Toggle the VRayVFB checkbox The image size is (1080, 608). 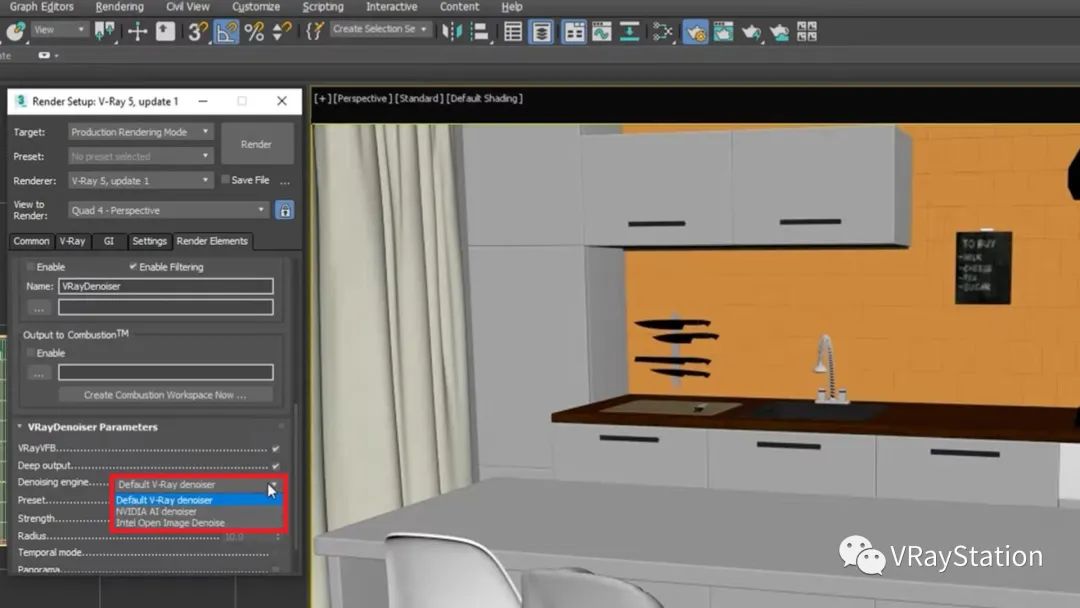point(275,449)
